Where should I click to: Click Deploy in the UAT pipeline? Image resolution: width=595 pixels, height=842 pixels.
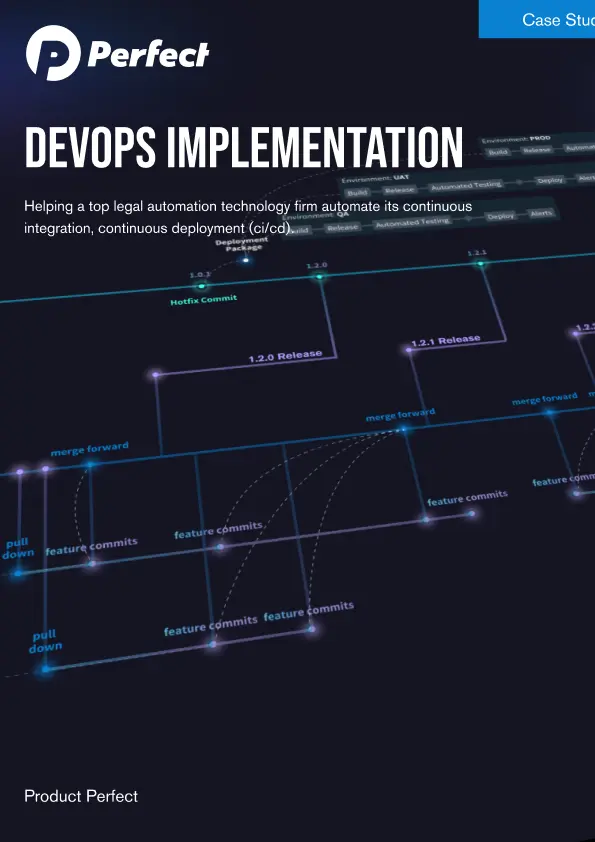(x=550, y=180)
